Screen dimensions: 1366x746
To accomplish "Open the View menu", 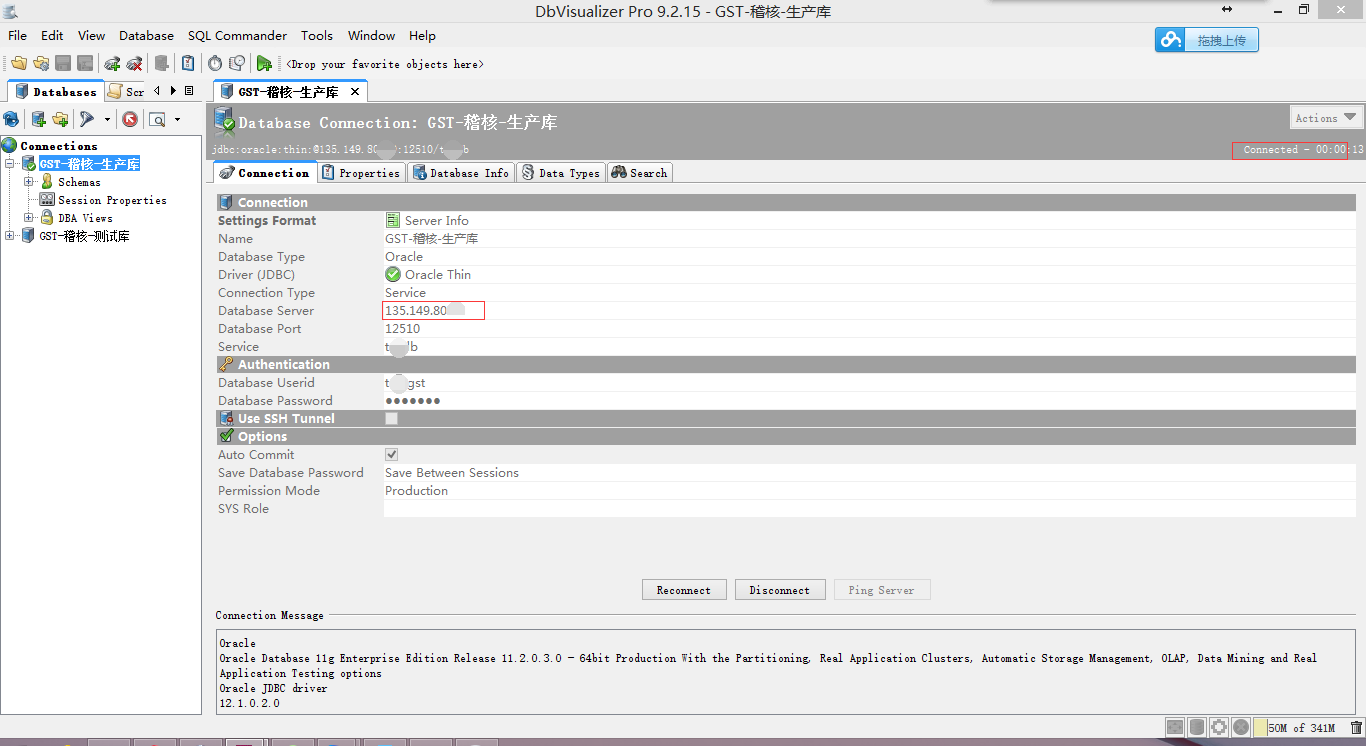I will click(x=91, y=35).
